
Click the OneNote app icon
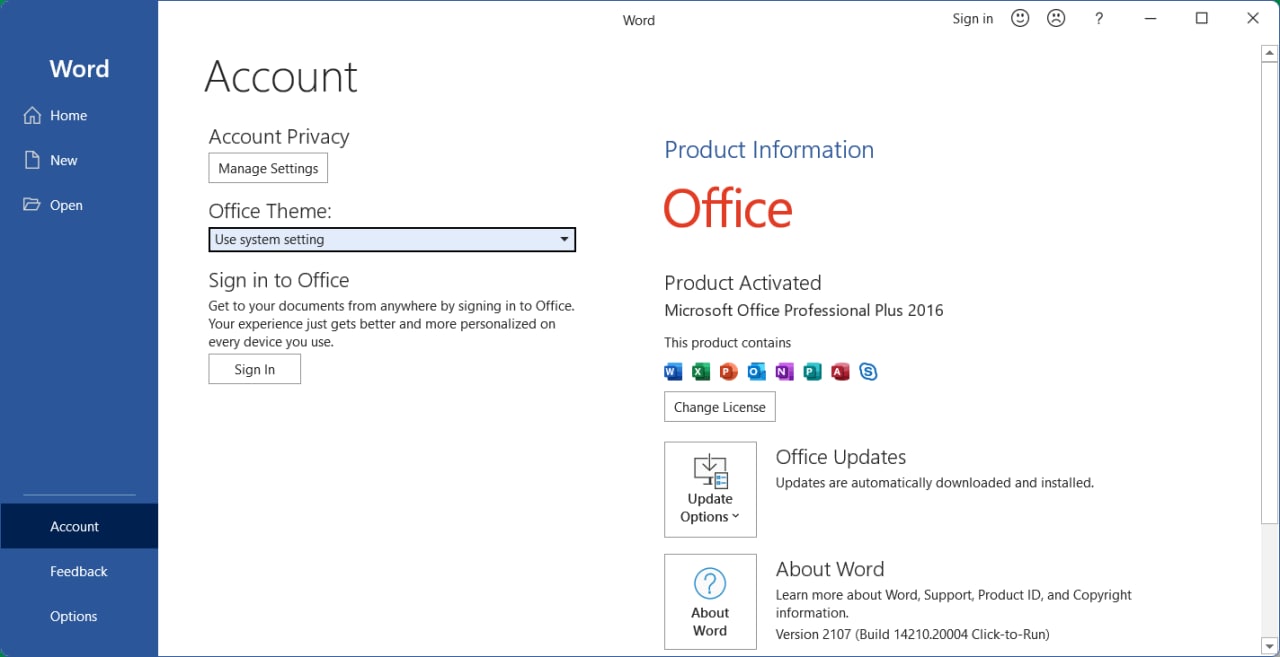785,372
